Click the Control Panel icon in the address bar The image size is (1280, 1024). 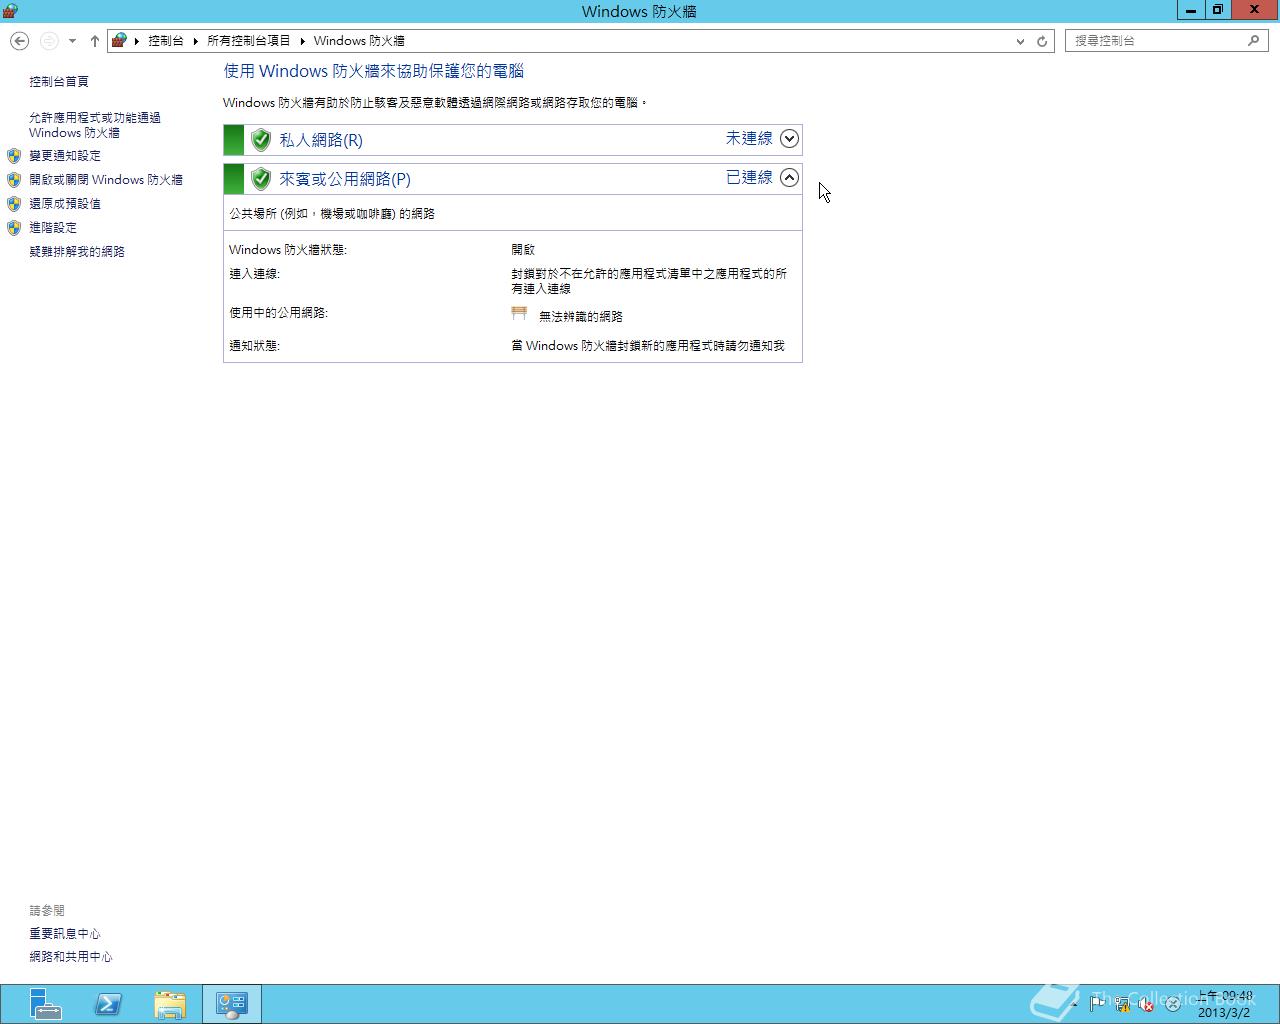(x=119, y=41)
